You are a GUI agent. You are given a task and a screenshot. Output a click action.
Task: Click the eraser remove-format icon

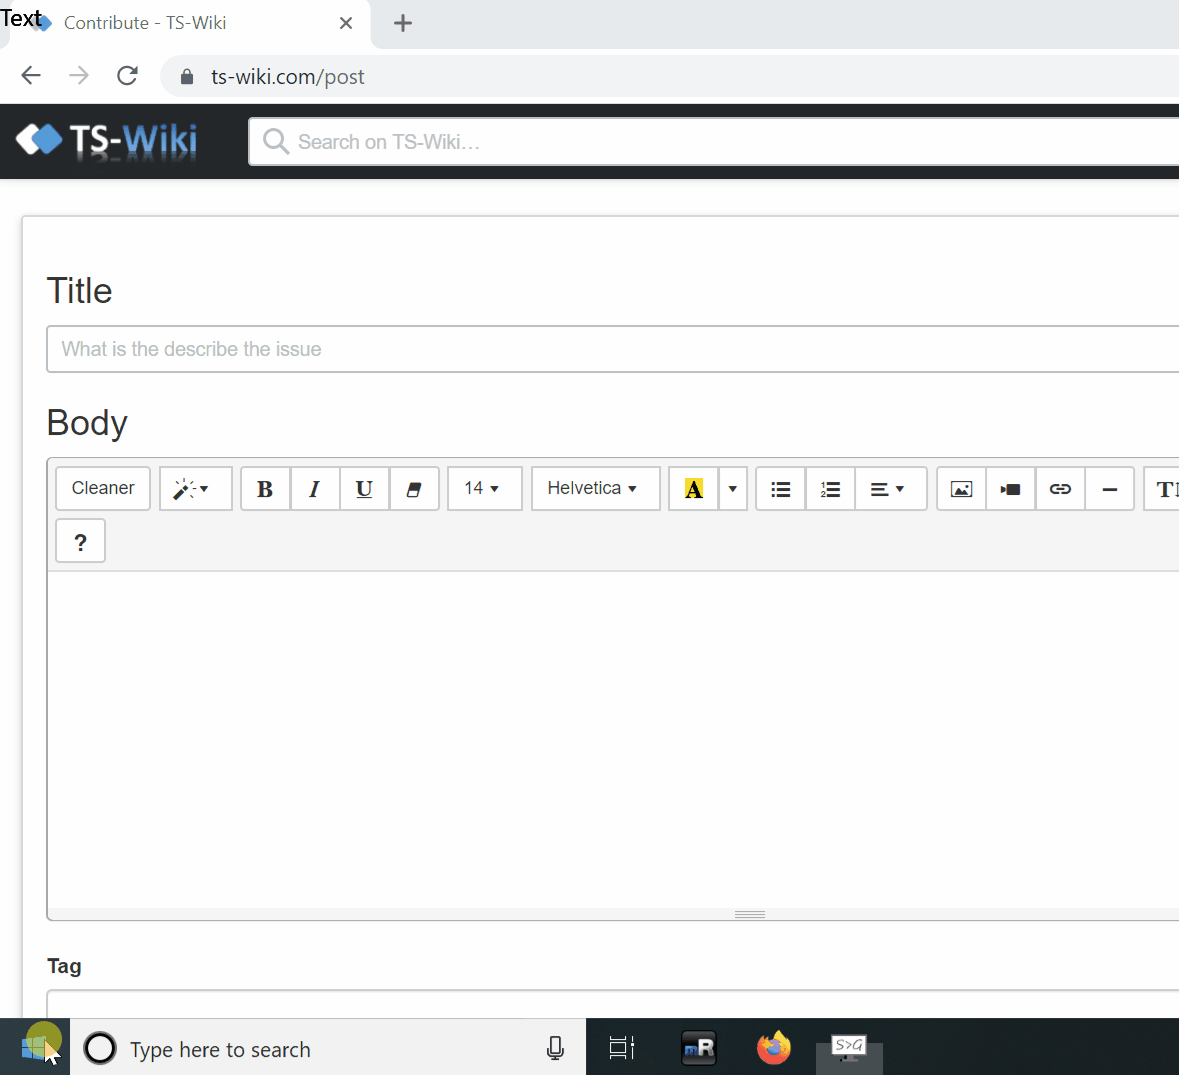[x=414, y=489]
